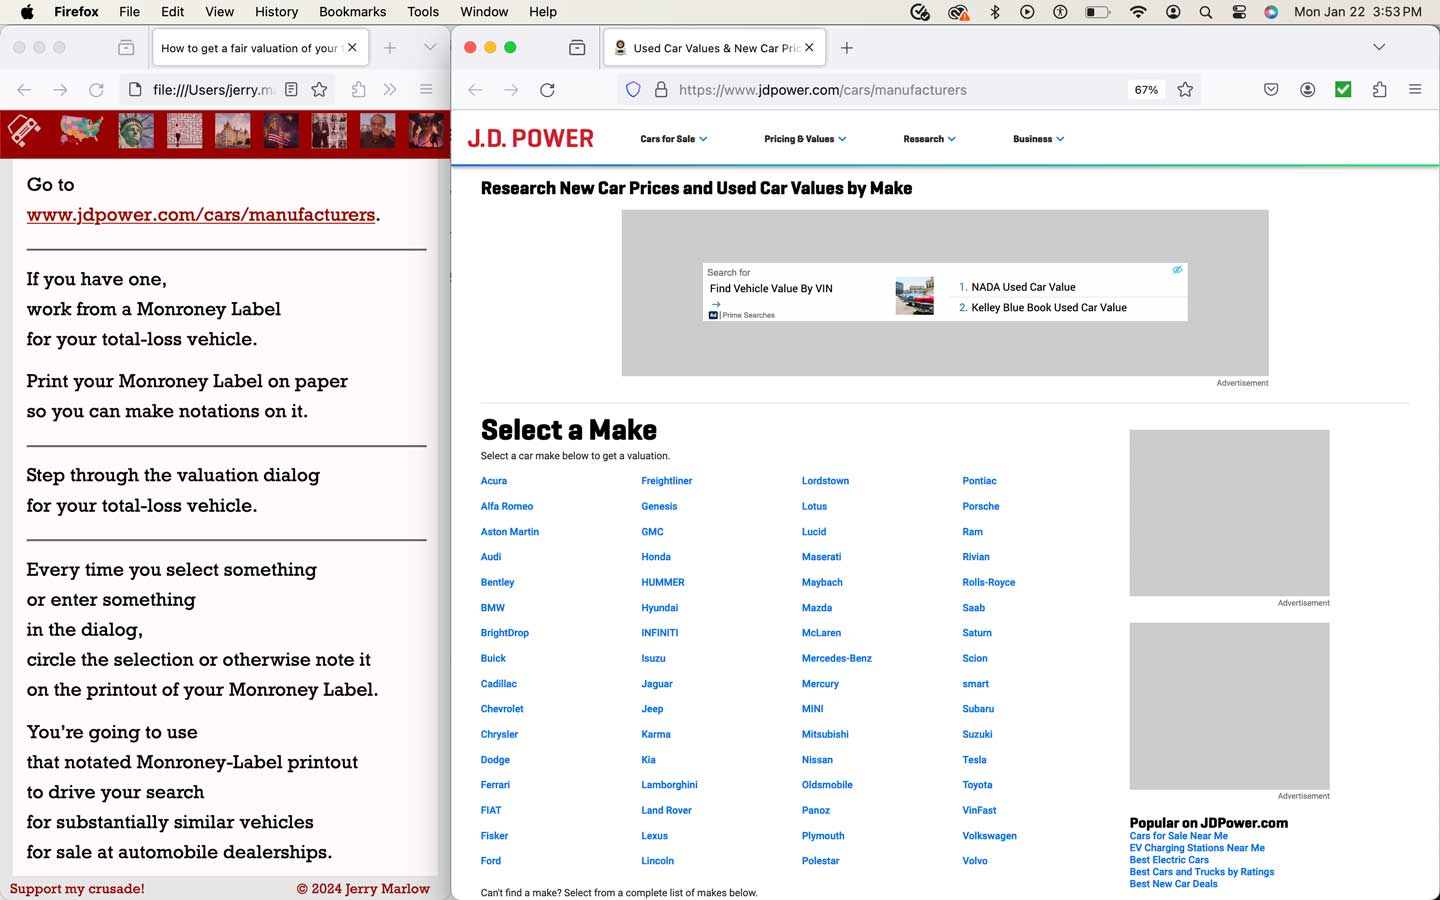
Task: Open the Siri icon in menu bar
Action: coord(1271,12)
